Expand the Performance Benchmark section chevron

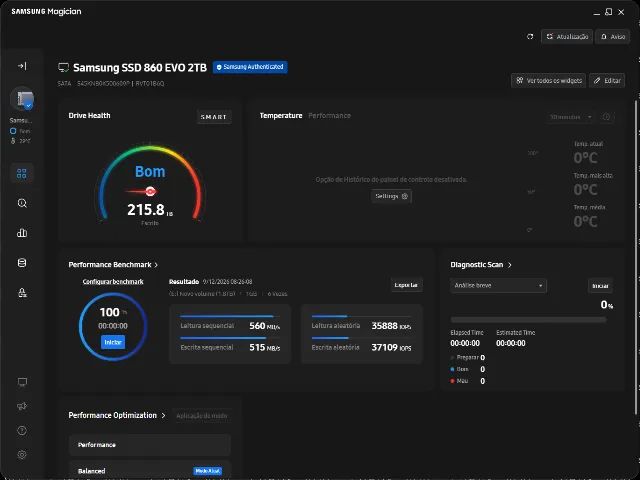pyautogui.click(x=156, y=265)
